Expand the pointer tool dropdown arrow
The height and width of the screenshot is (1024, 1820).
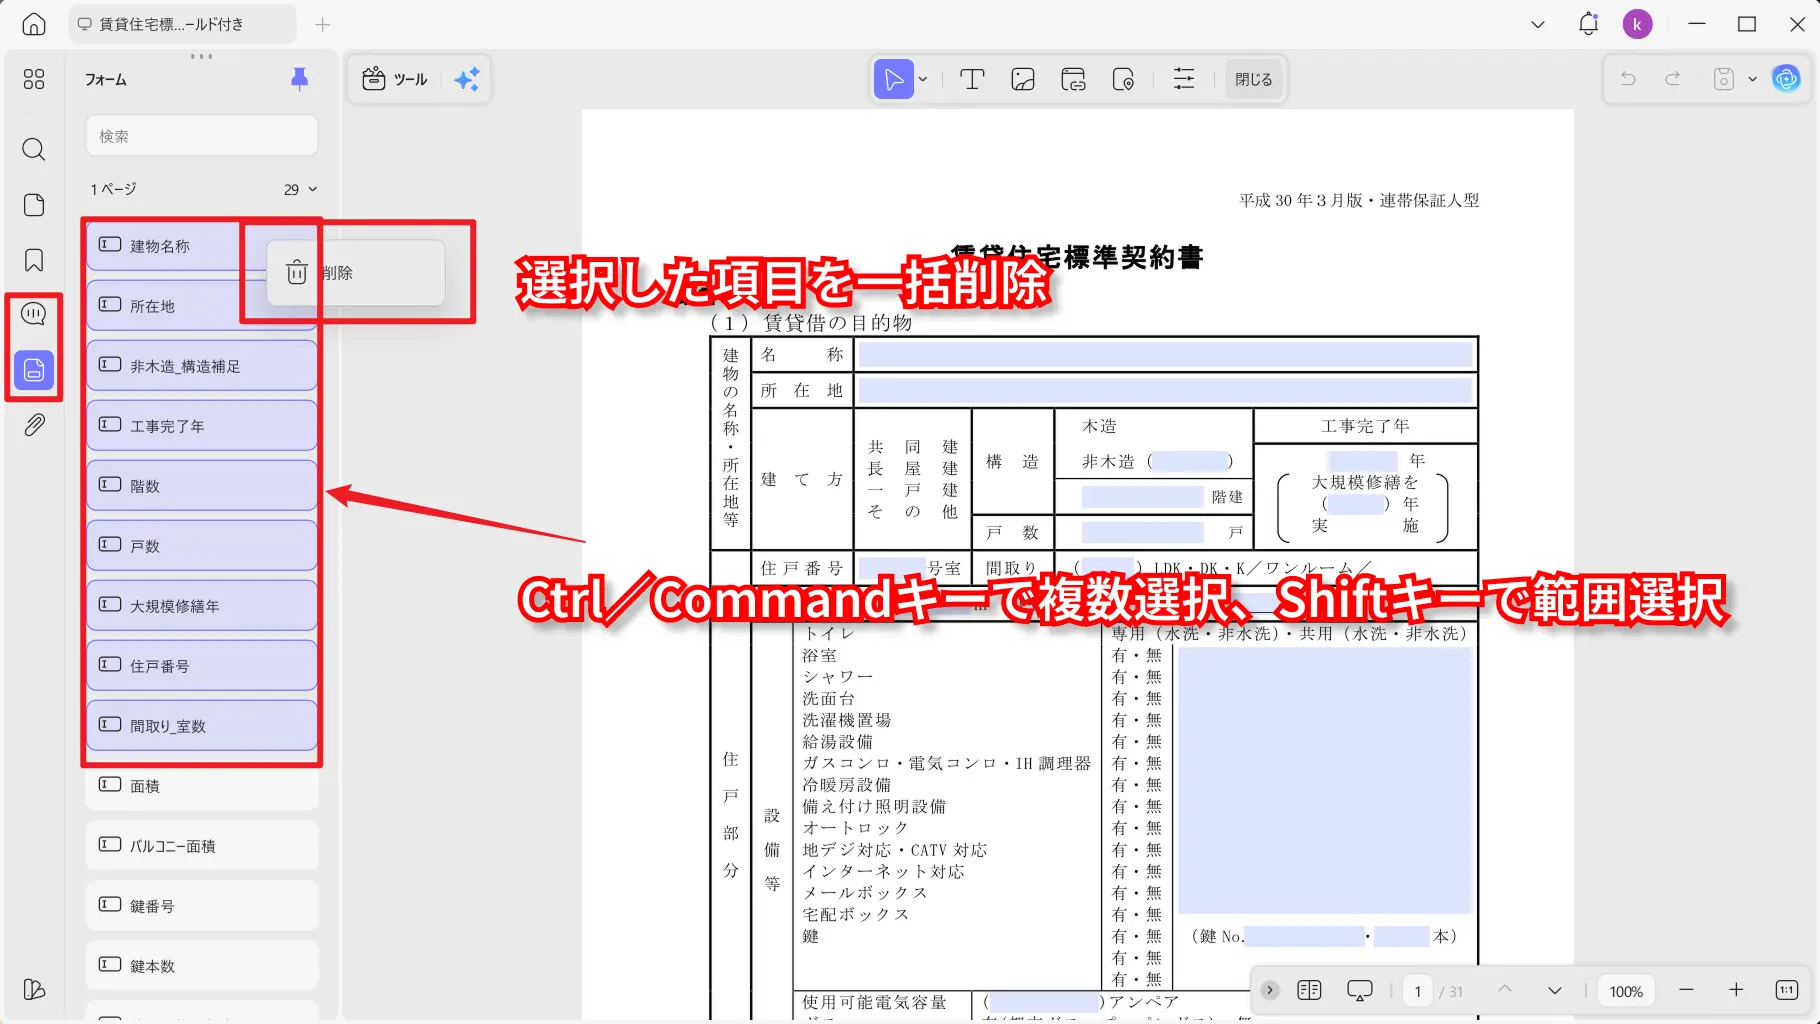point(923,79)
